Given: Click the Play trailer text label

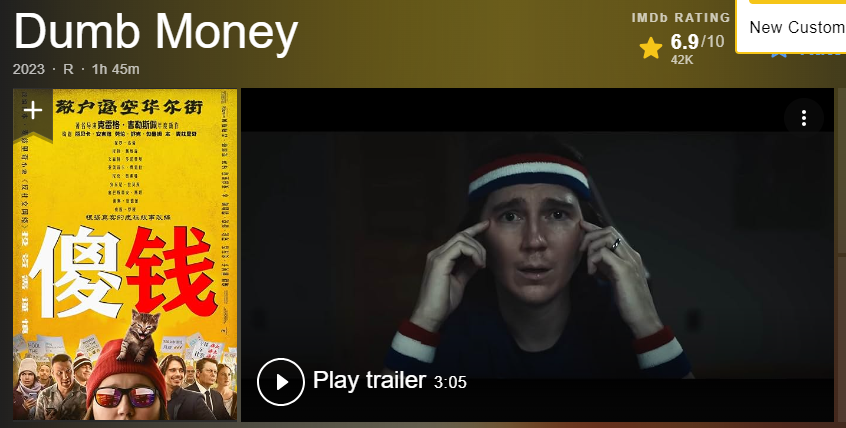Looking at the screenshot, I should click(369, 381).
